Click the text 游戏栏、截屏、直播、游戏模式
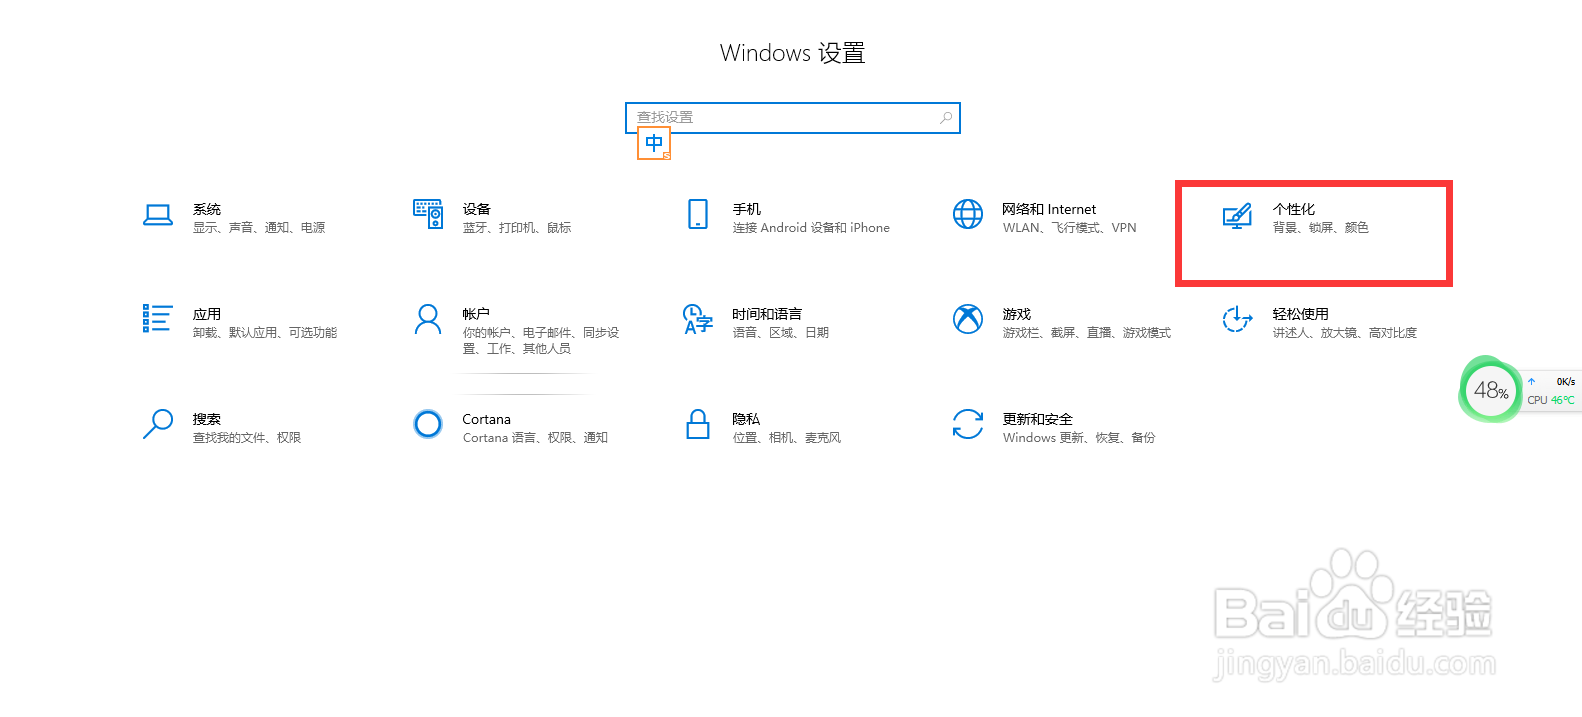Image resolution: width=1582 pixels, height=717 pixels. tap(1087, 333)
